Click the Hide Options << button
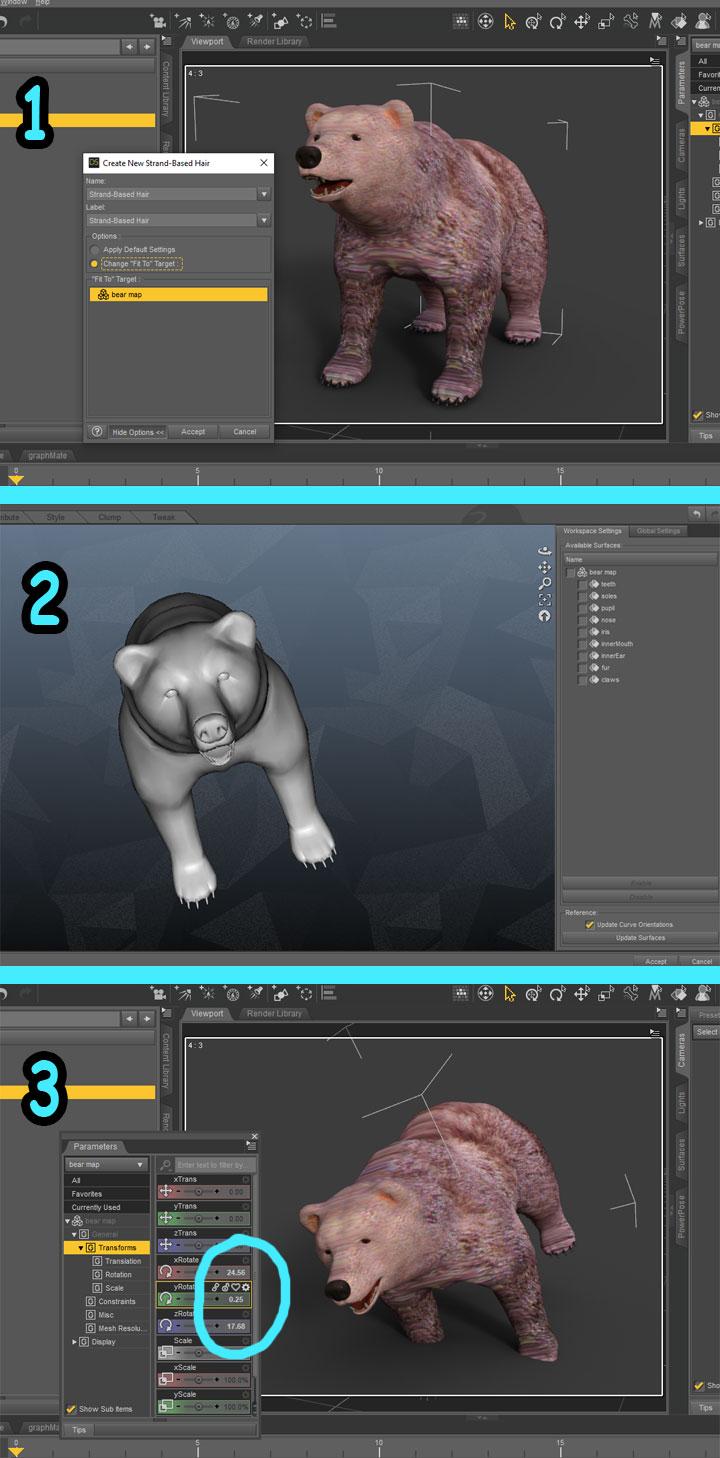Viewport: 720px width, 1458px height. pyautogui.click(x=137, y=432)
